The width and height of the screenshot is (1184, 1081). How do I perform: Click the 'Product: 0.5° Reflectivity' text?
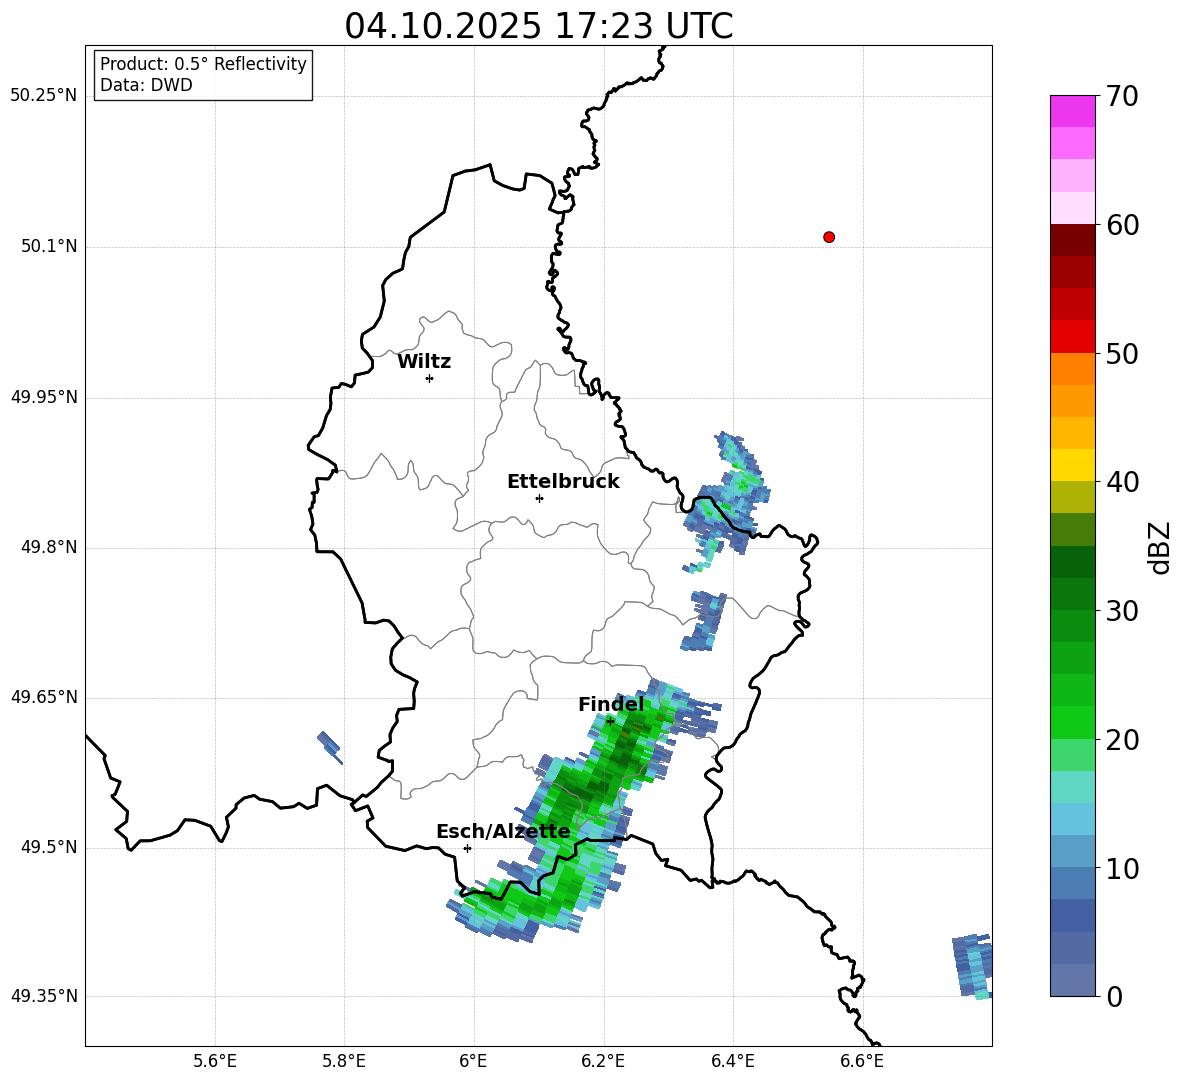(x=203, y=63)
